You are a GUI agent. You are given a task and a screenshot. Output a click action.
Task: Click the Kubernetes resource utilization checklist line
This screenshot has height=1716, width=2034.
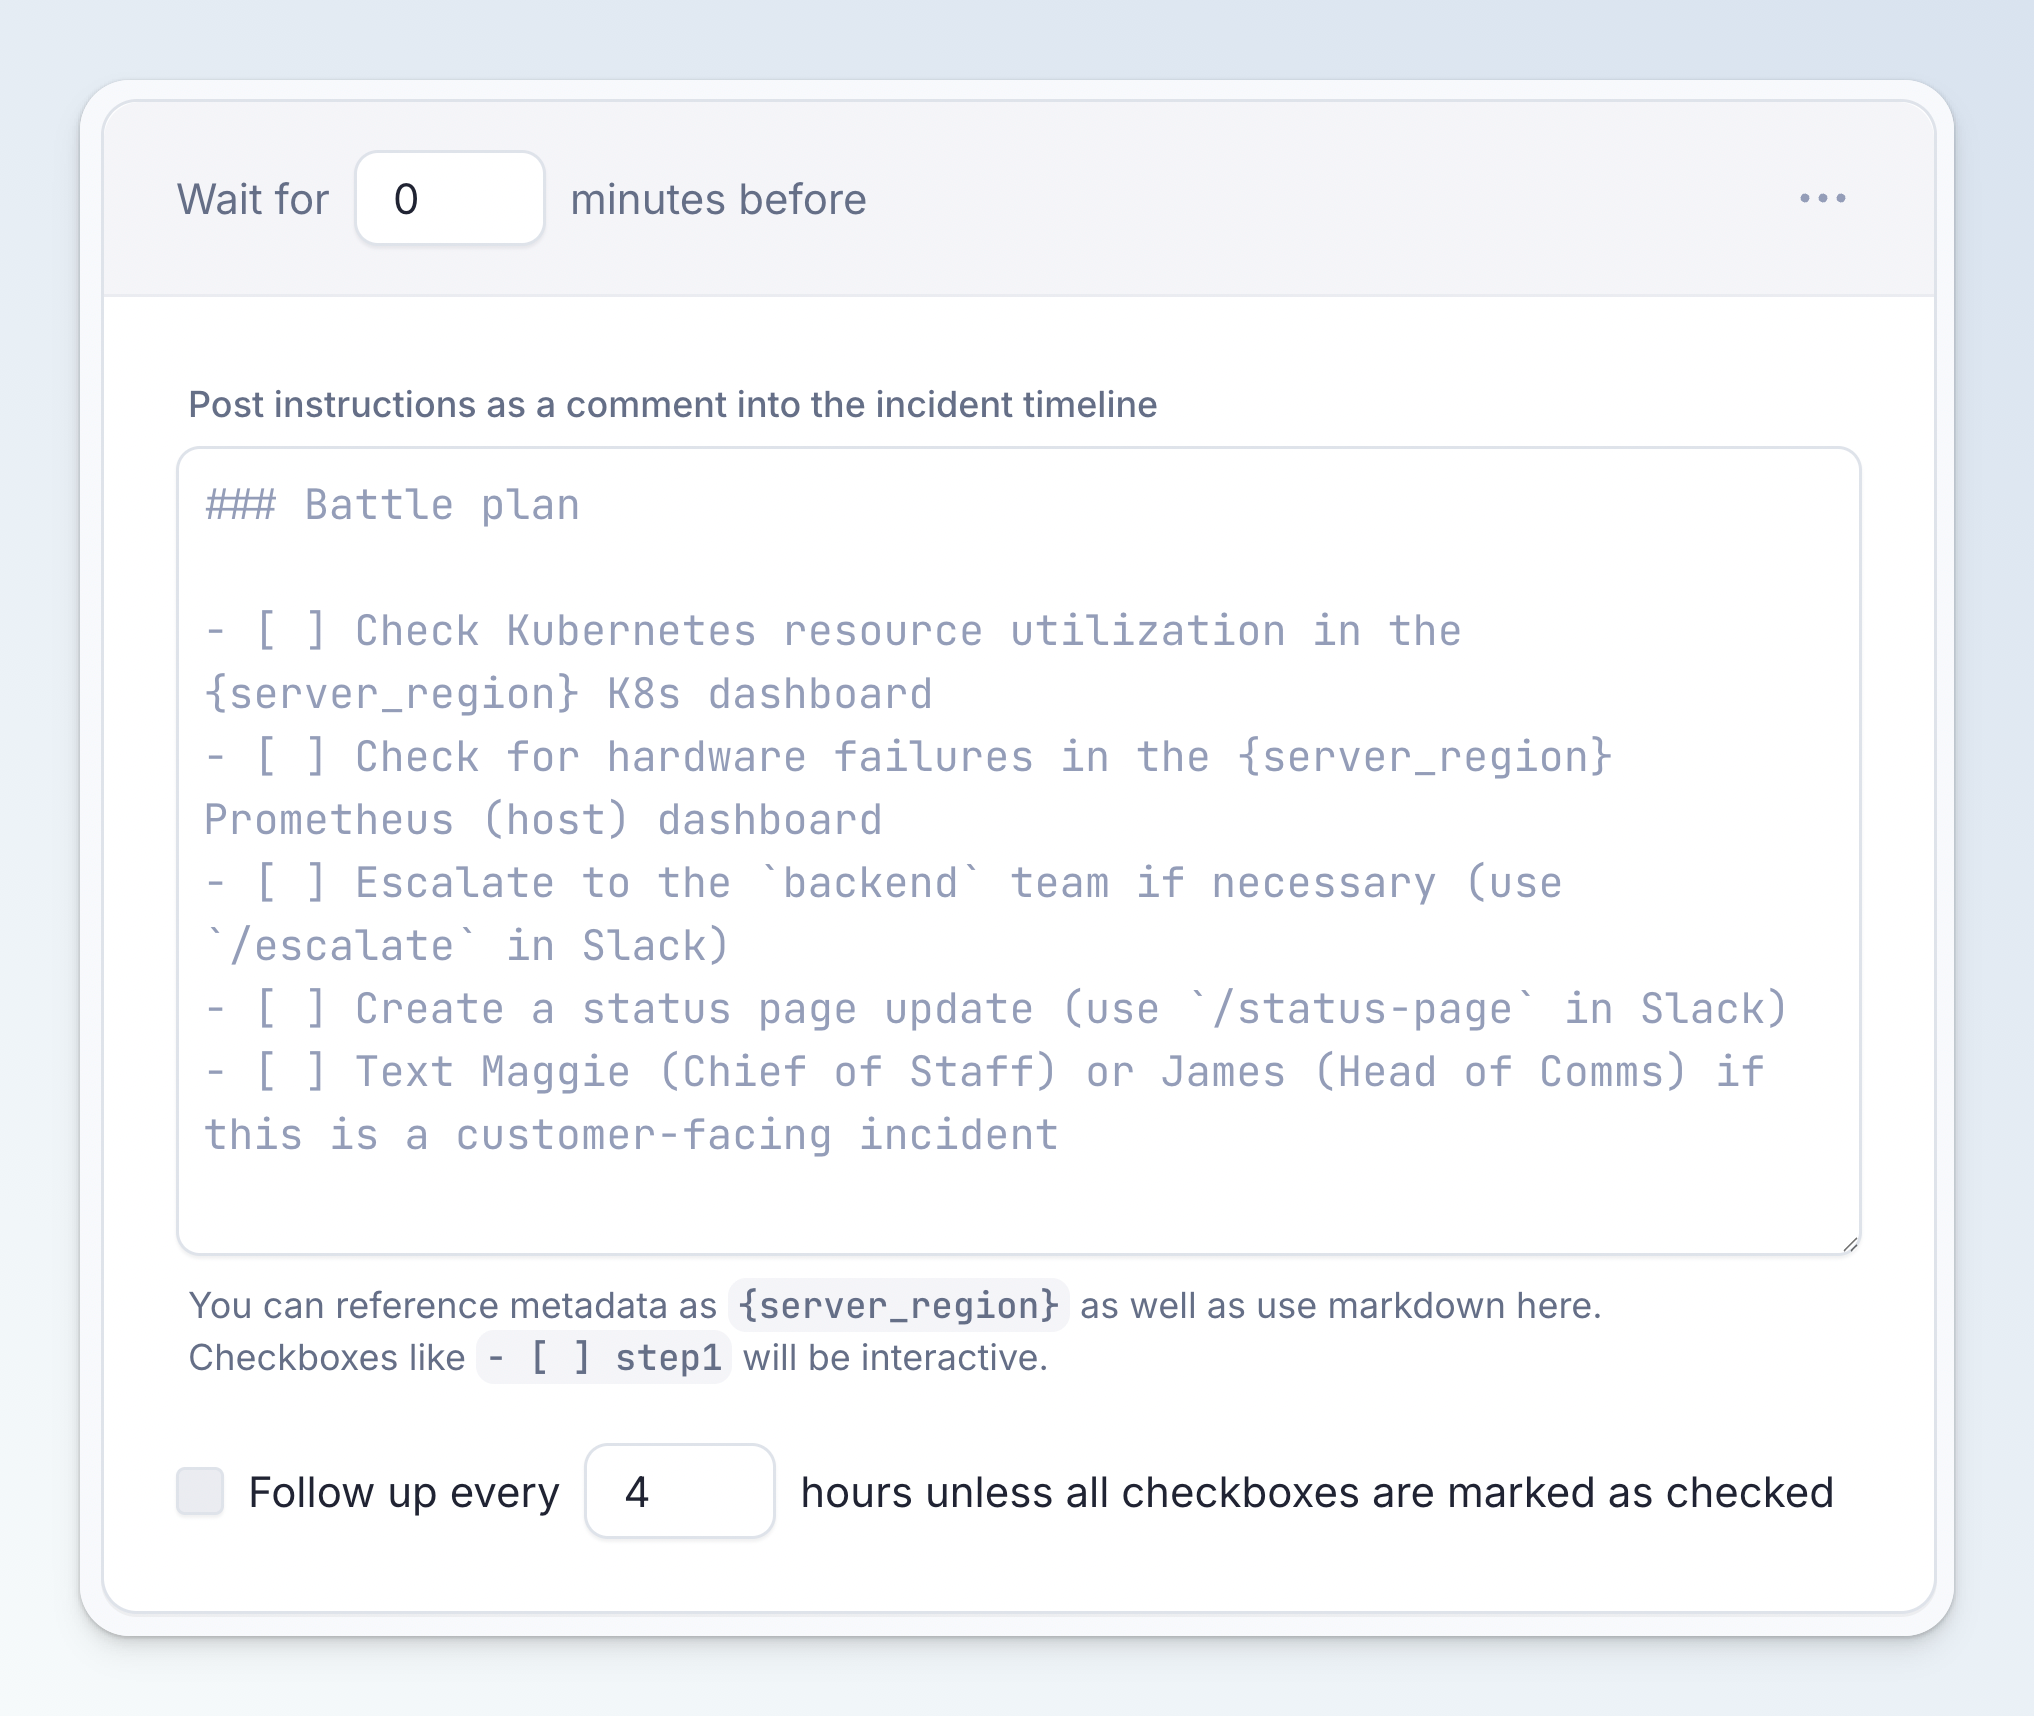click(x=833, y=630)
